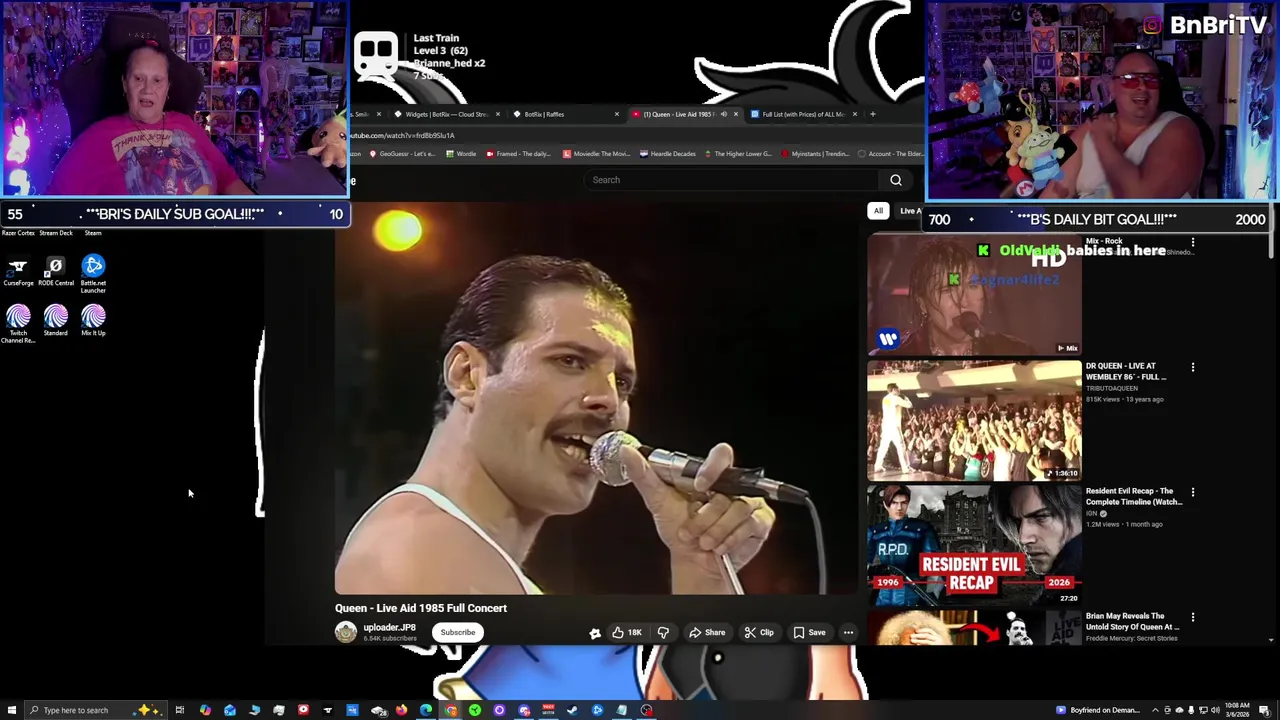Open options menu for Queen Live at Wembley
This screenshot has width=1280, height=720.
1192,367
